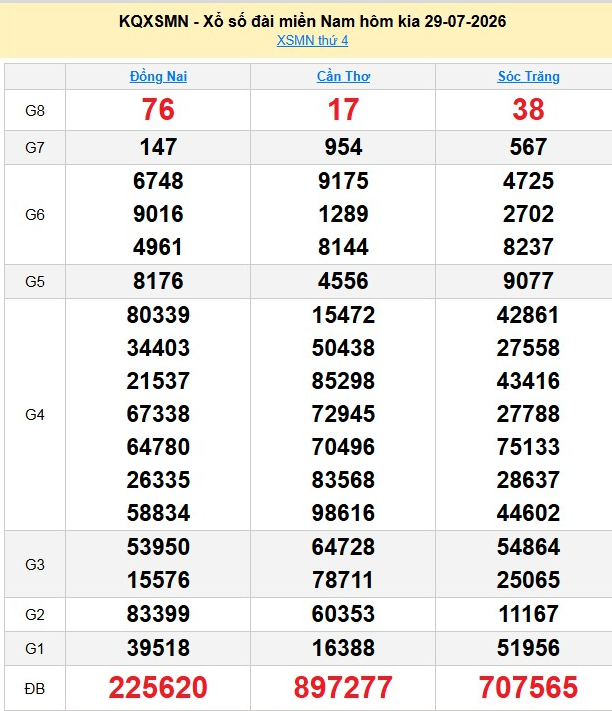Click the G2 row label
Screen dimensions: 612x711
[35, 614]
